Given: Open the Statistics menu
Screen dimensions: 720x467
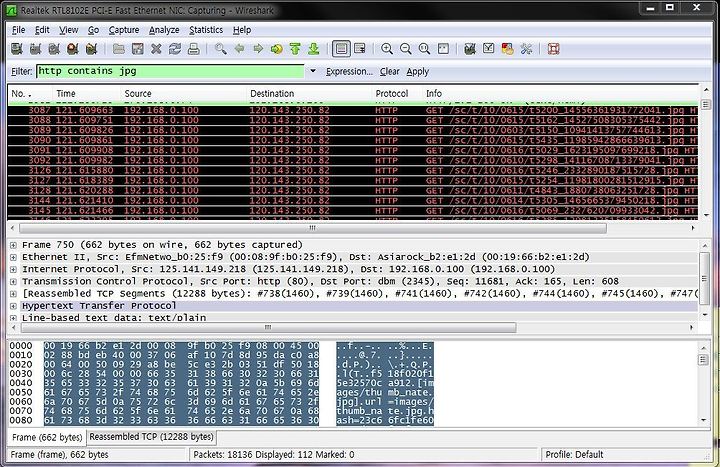Looking at the screenshot, I should [x=206, y=30].
